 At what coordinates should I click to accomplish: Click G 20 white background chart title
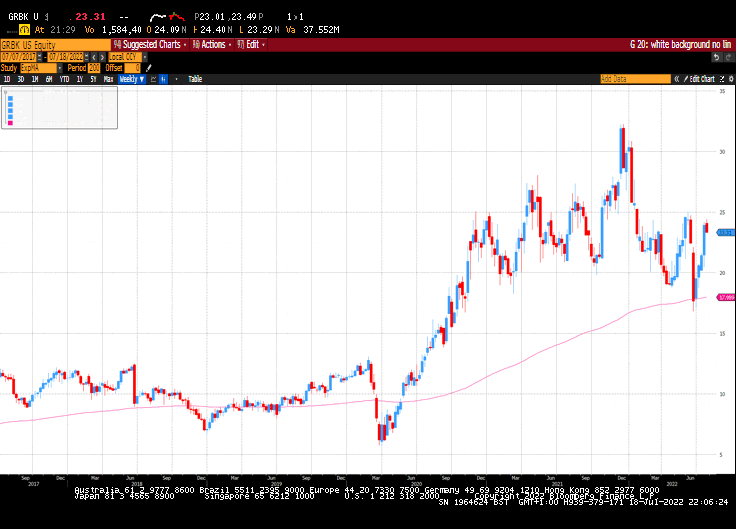680,45
